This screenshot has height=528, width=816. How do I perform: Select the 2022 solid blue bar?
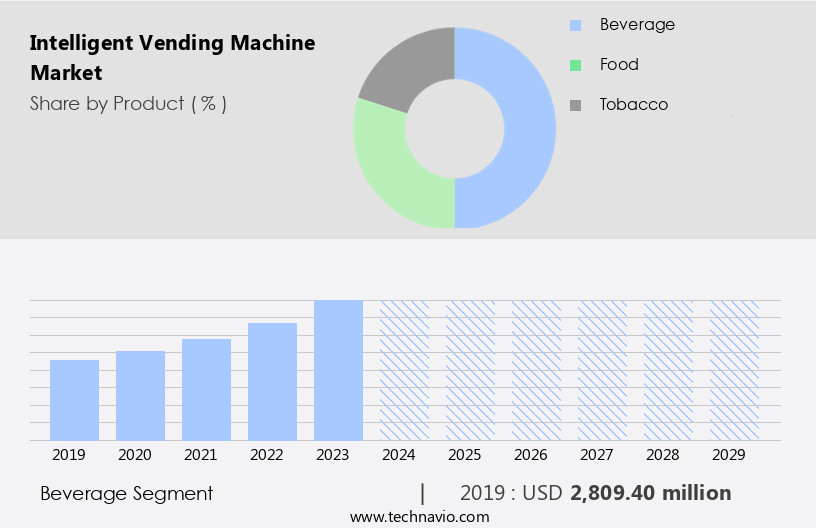[272, 381]
